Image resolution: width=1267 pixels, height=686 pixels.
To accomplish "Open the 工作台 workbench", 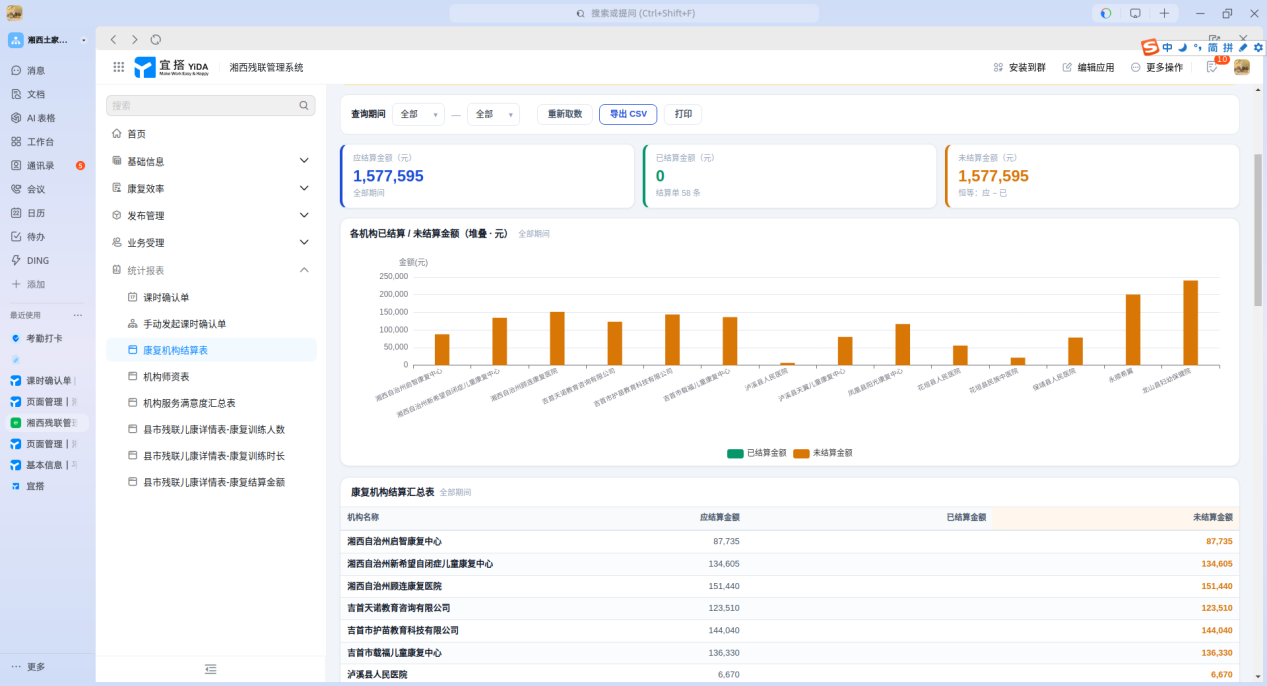I will [x=32, y=142].
